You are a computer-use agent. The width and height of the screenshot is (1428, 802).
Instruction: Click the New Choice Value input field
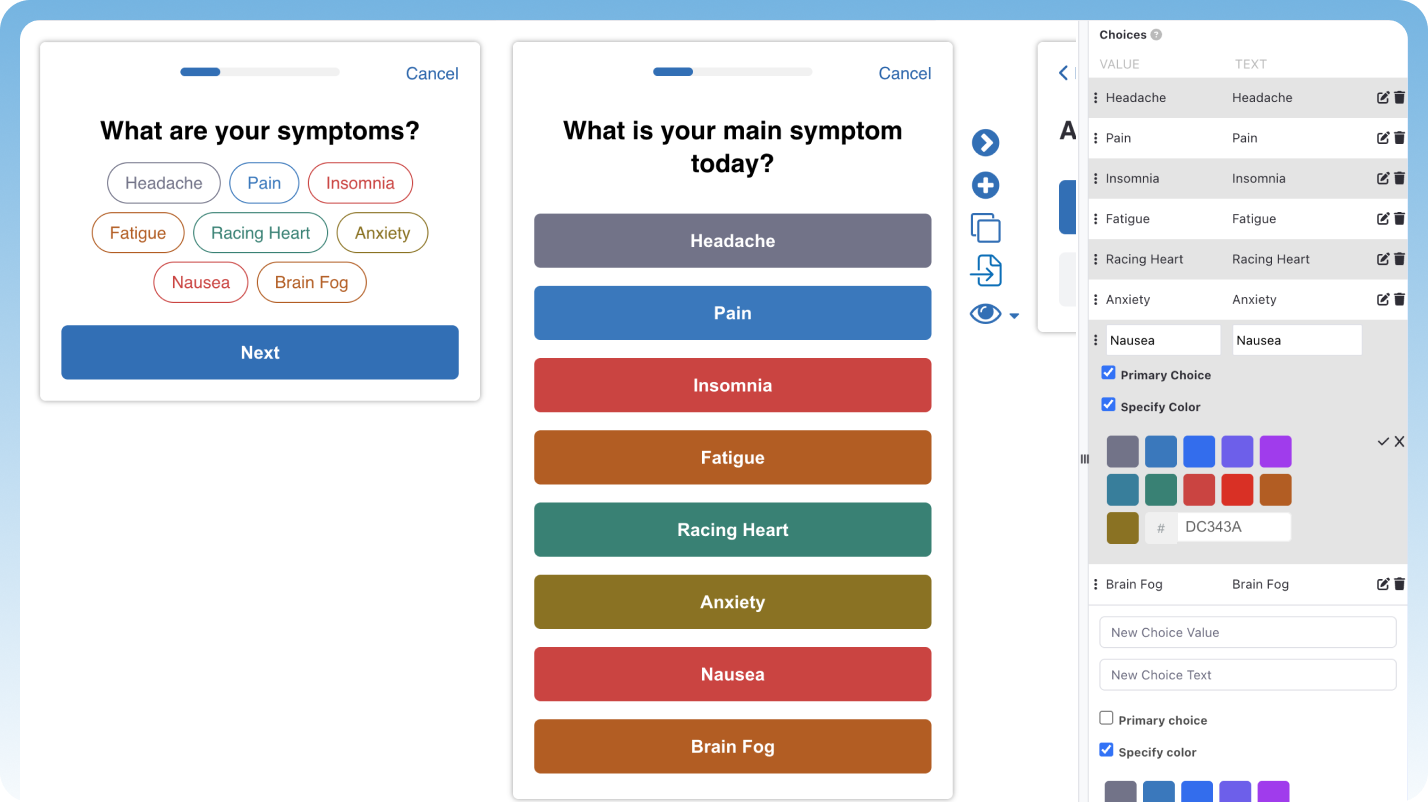[1247, 632]
